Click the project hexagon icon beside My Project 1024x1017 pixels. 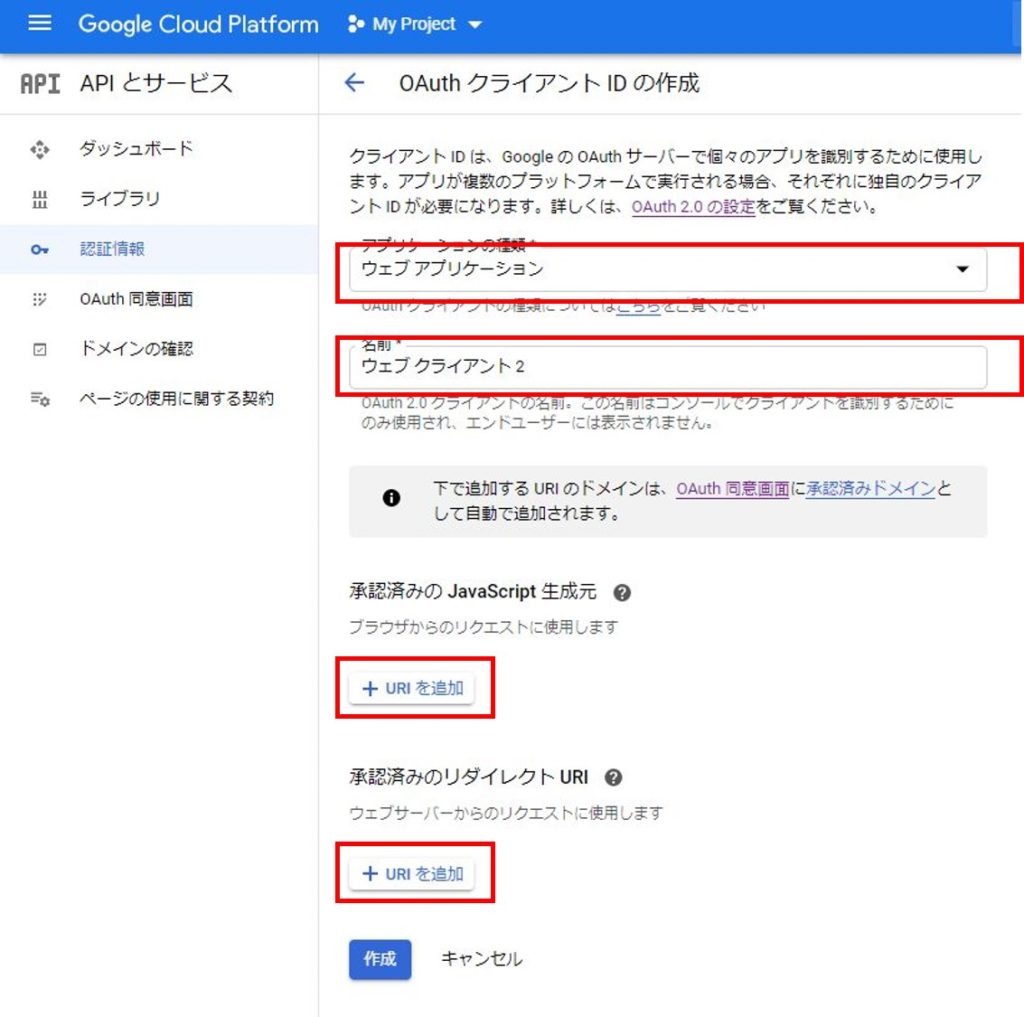[356, 24]
